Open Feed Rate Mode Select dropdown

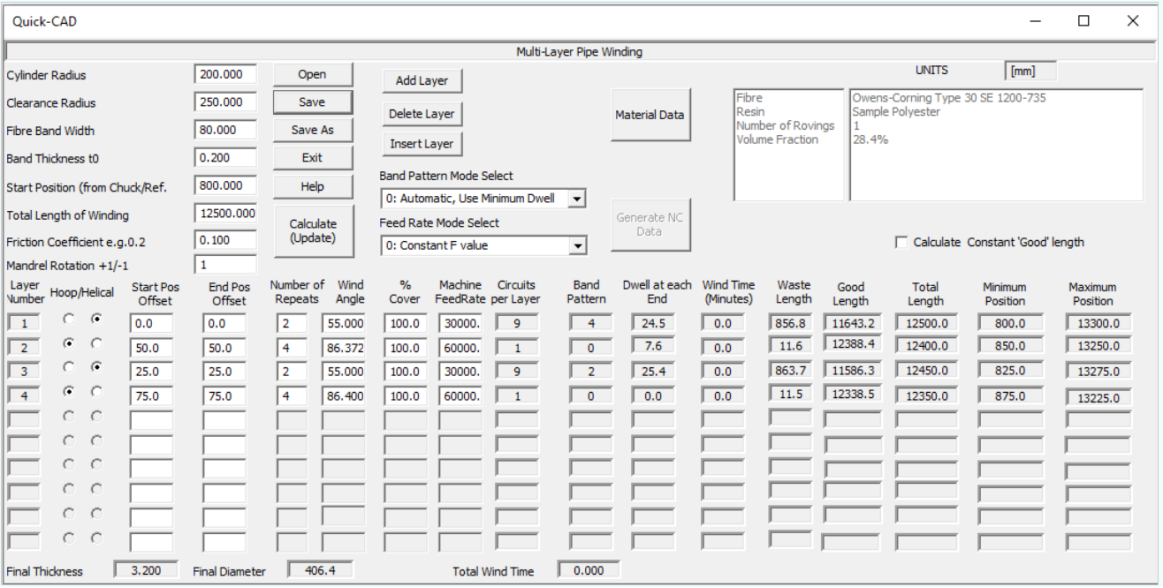coord(579,245)
